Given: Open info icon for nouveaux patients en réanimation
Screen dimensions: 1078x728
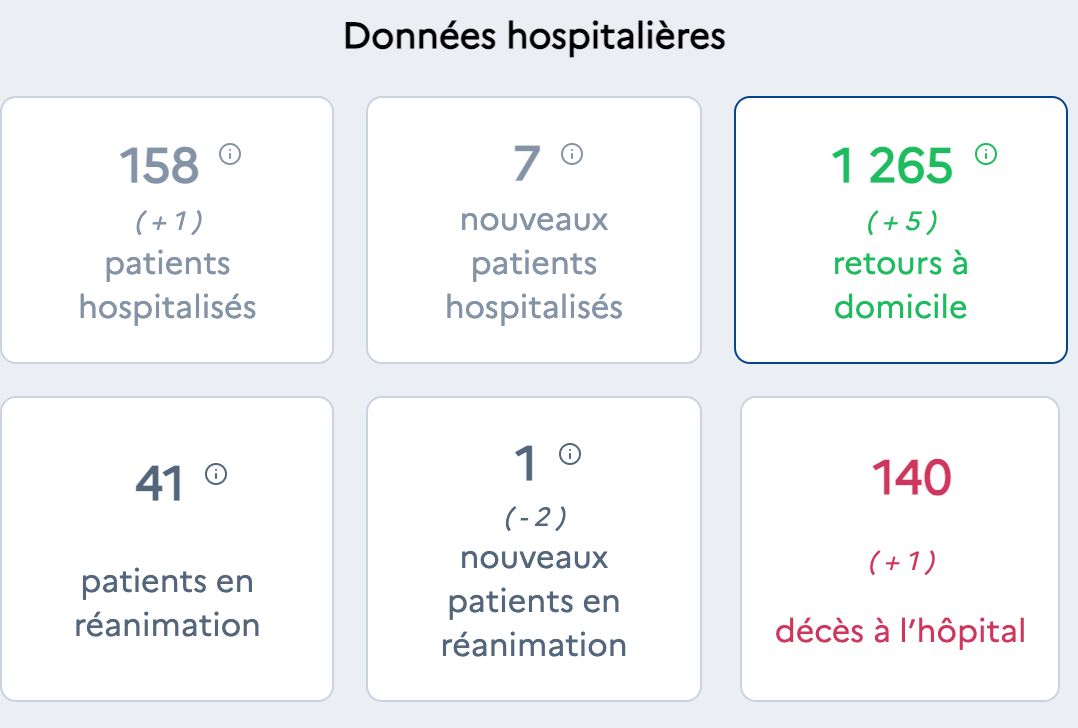Looking at the screenshot, I should [570, 454].
